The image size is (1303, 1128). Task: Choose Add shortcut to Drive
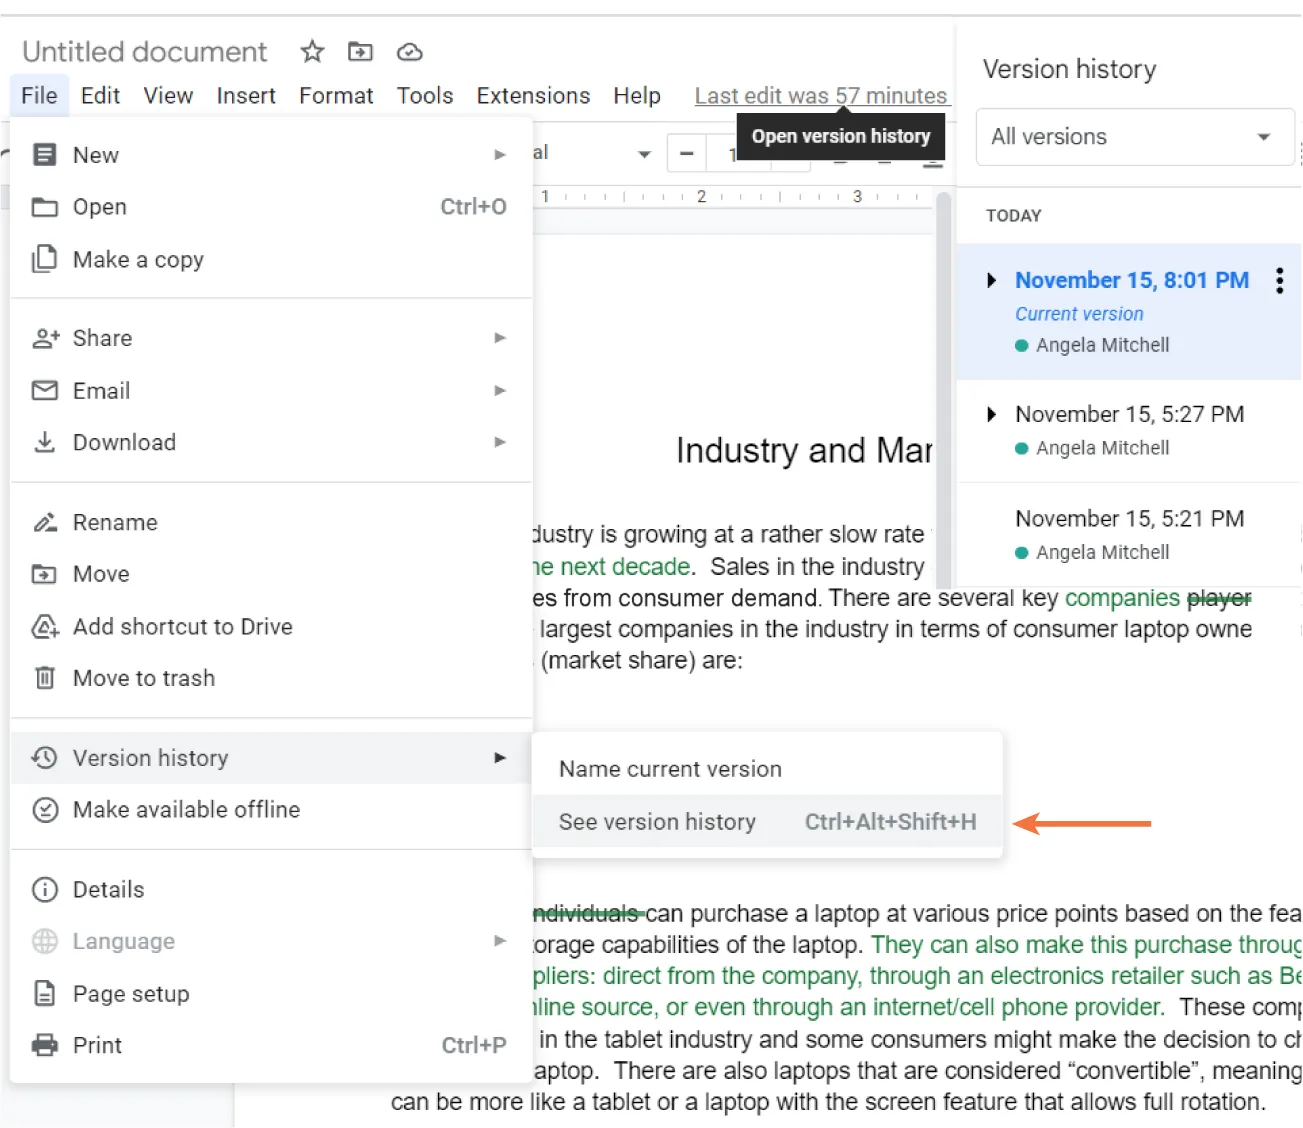(x=182, y=627)
